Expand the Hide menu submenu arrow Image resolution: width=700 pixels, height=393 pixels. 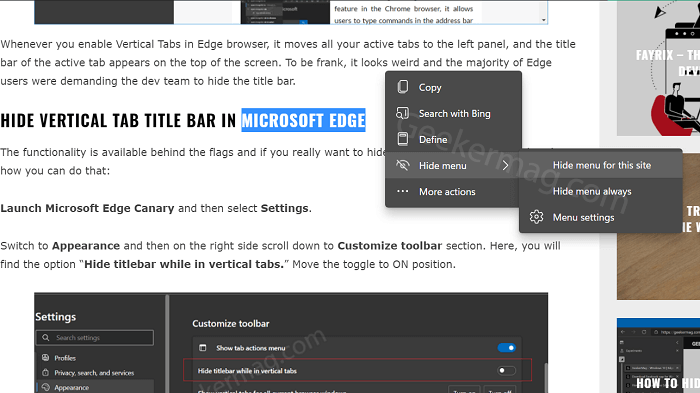coord(505,165)
